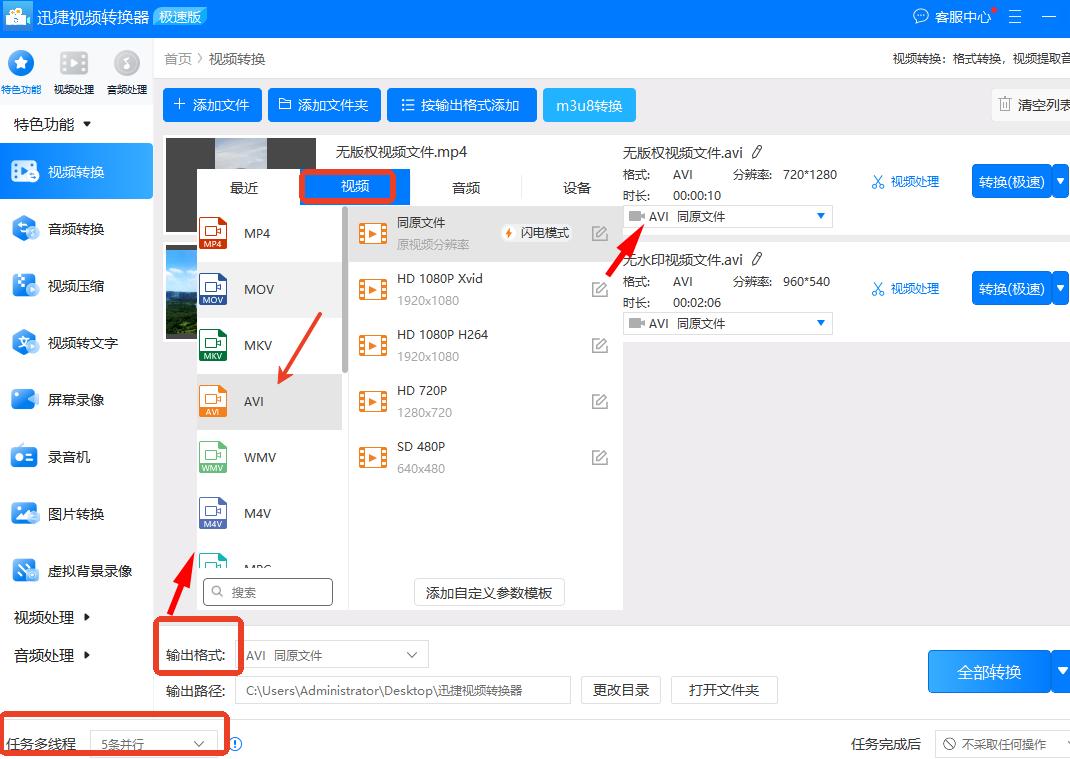This screenshot has height=759, width=1070.
Task: Switch to the 设备 tab
Action: tap(576, 185)
